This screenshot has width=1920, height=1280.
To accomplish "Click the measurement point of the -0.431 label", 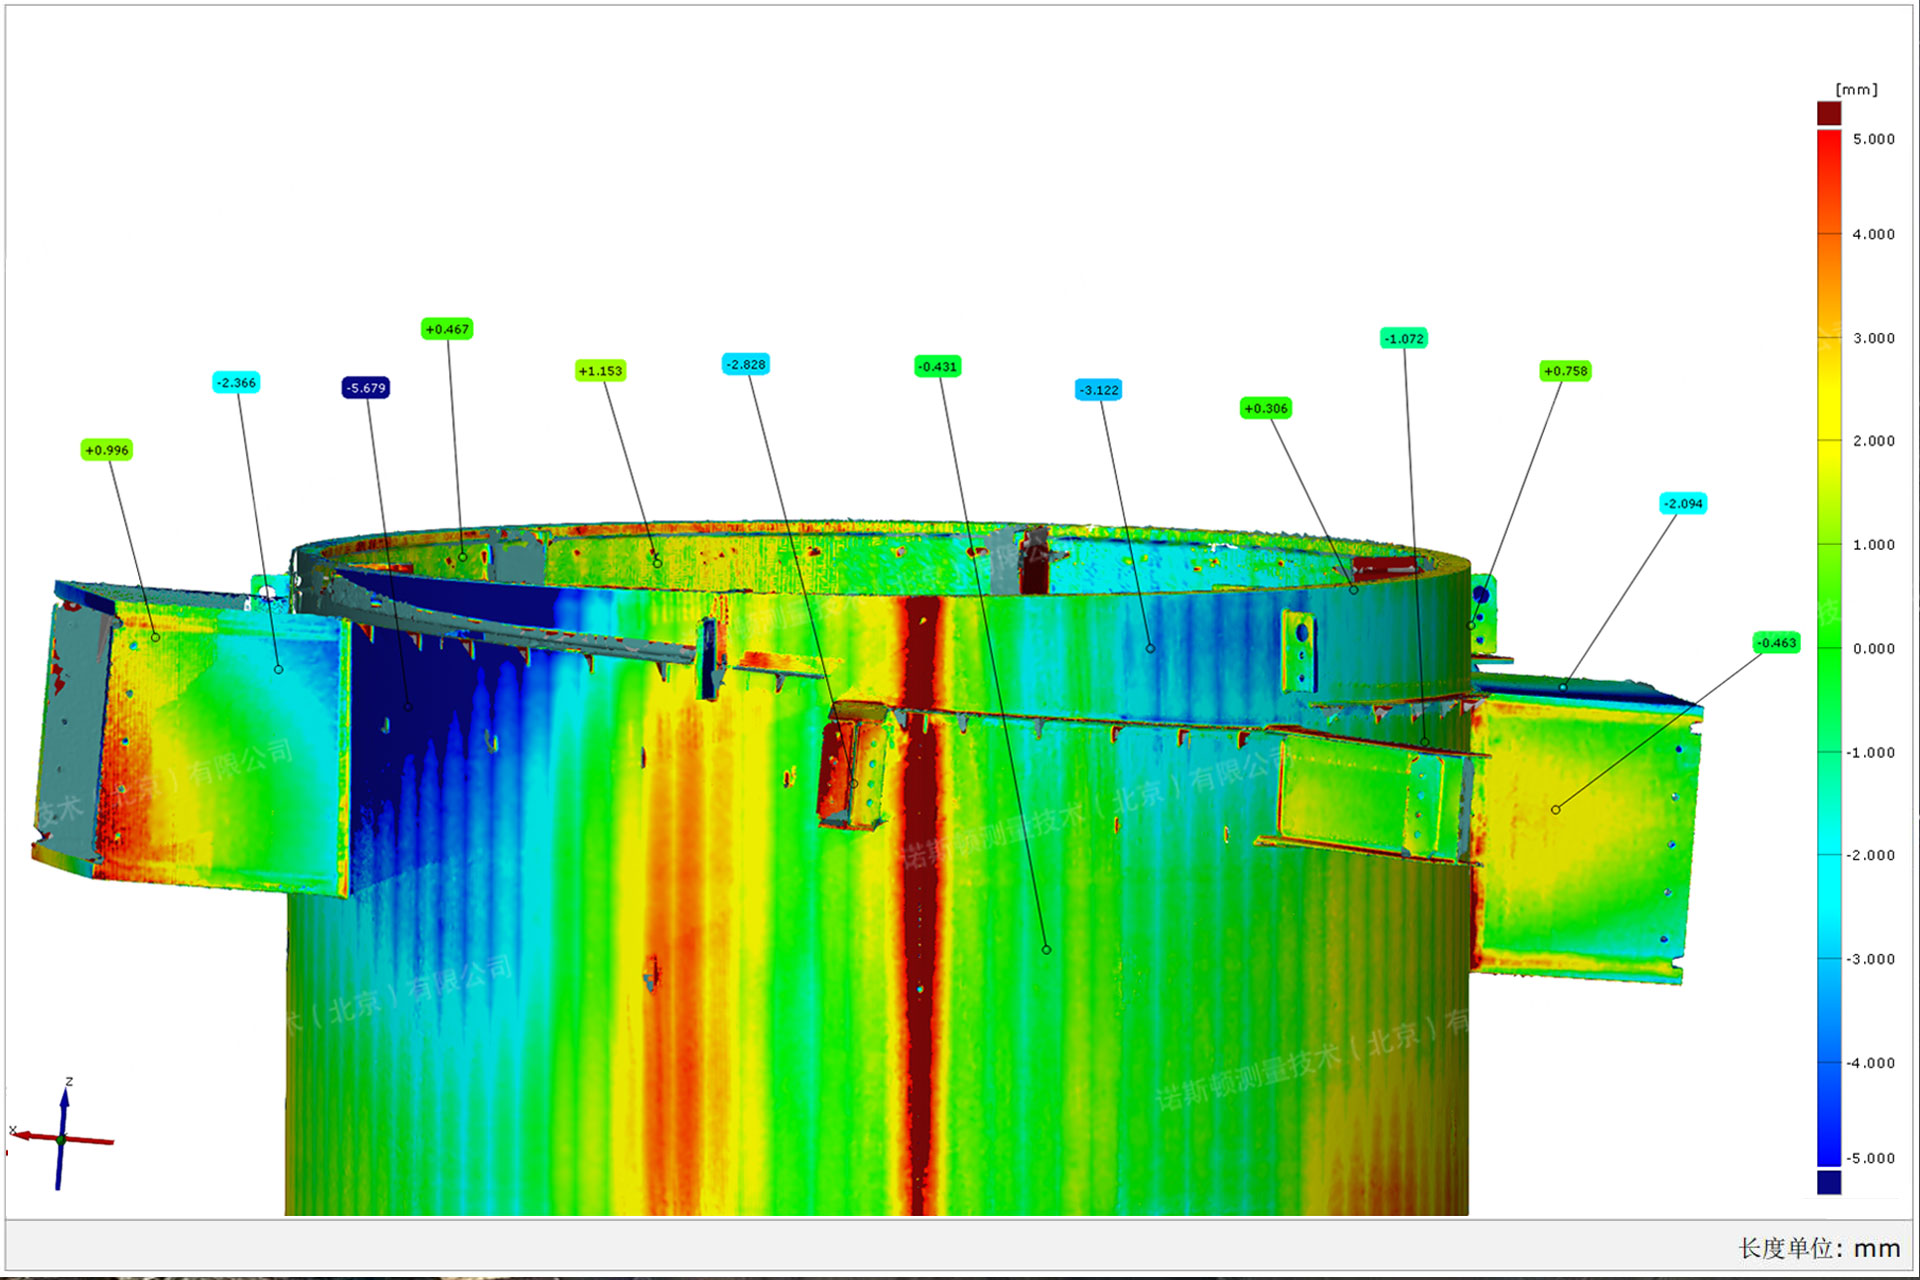I will (1047, 950).
